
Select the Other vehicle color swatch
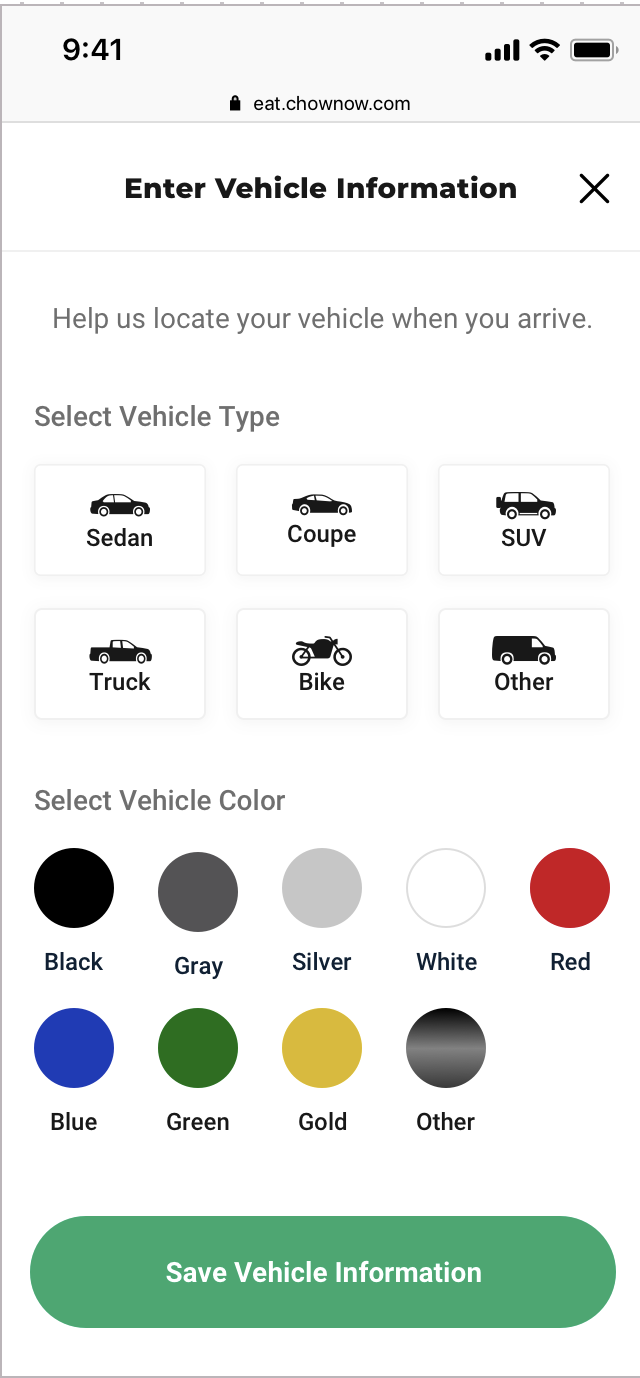[446, 1047]
